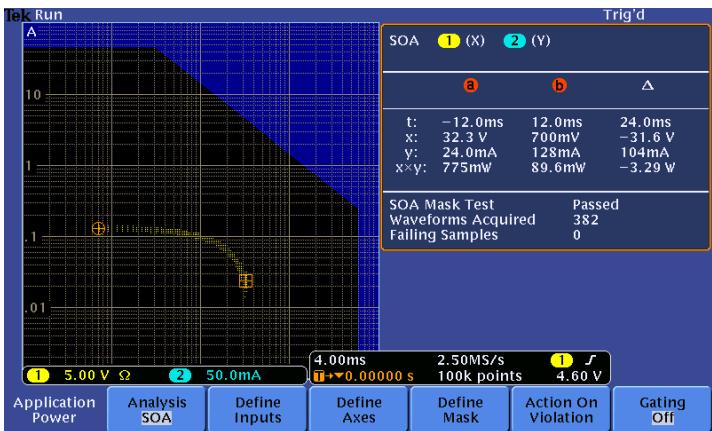Open the Analysis SOA menu button

(x=157, y=409)
